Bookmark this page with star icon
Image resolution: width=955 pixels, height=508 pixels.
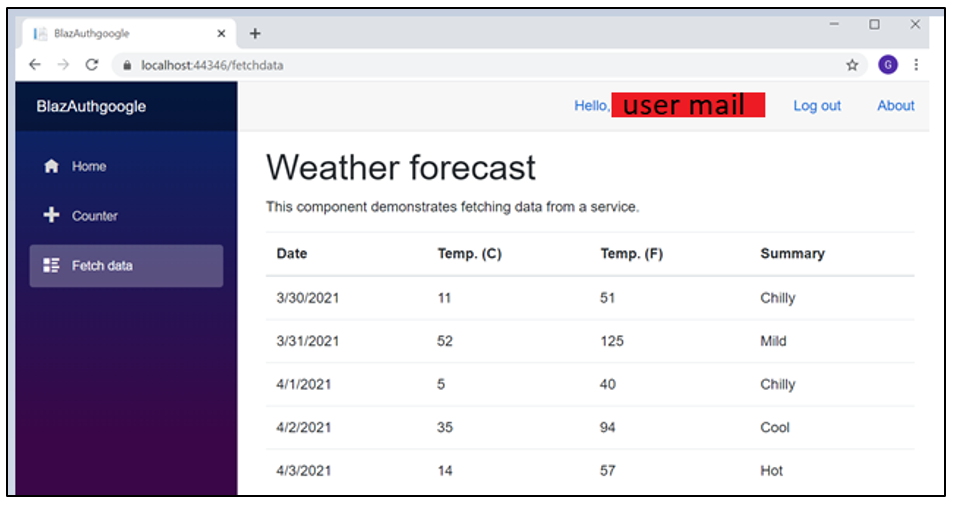click(852, 65)
